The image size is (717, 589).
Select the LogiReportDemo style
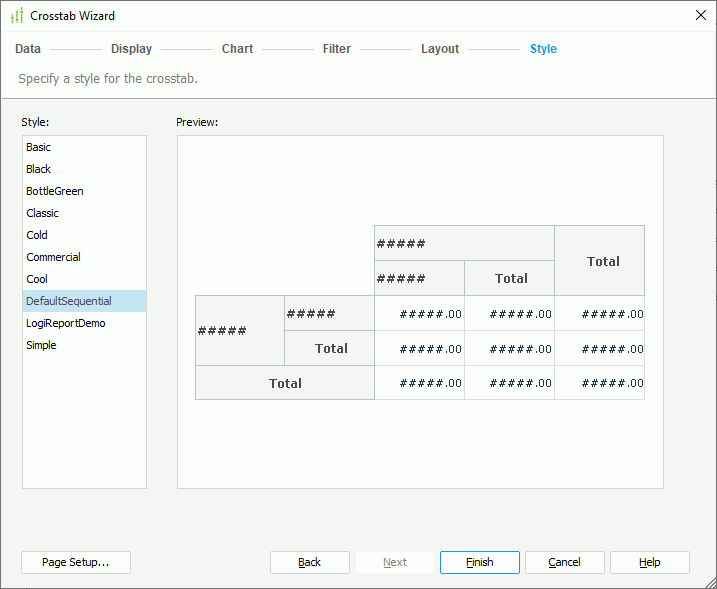pyautogui.click(x=66, y=323)
